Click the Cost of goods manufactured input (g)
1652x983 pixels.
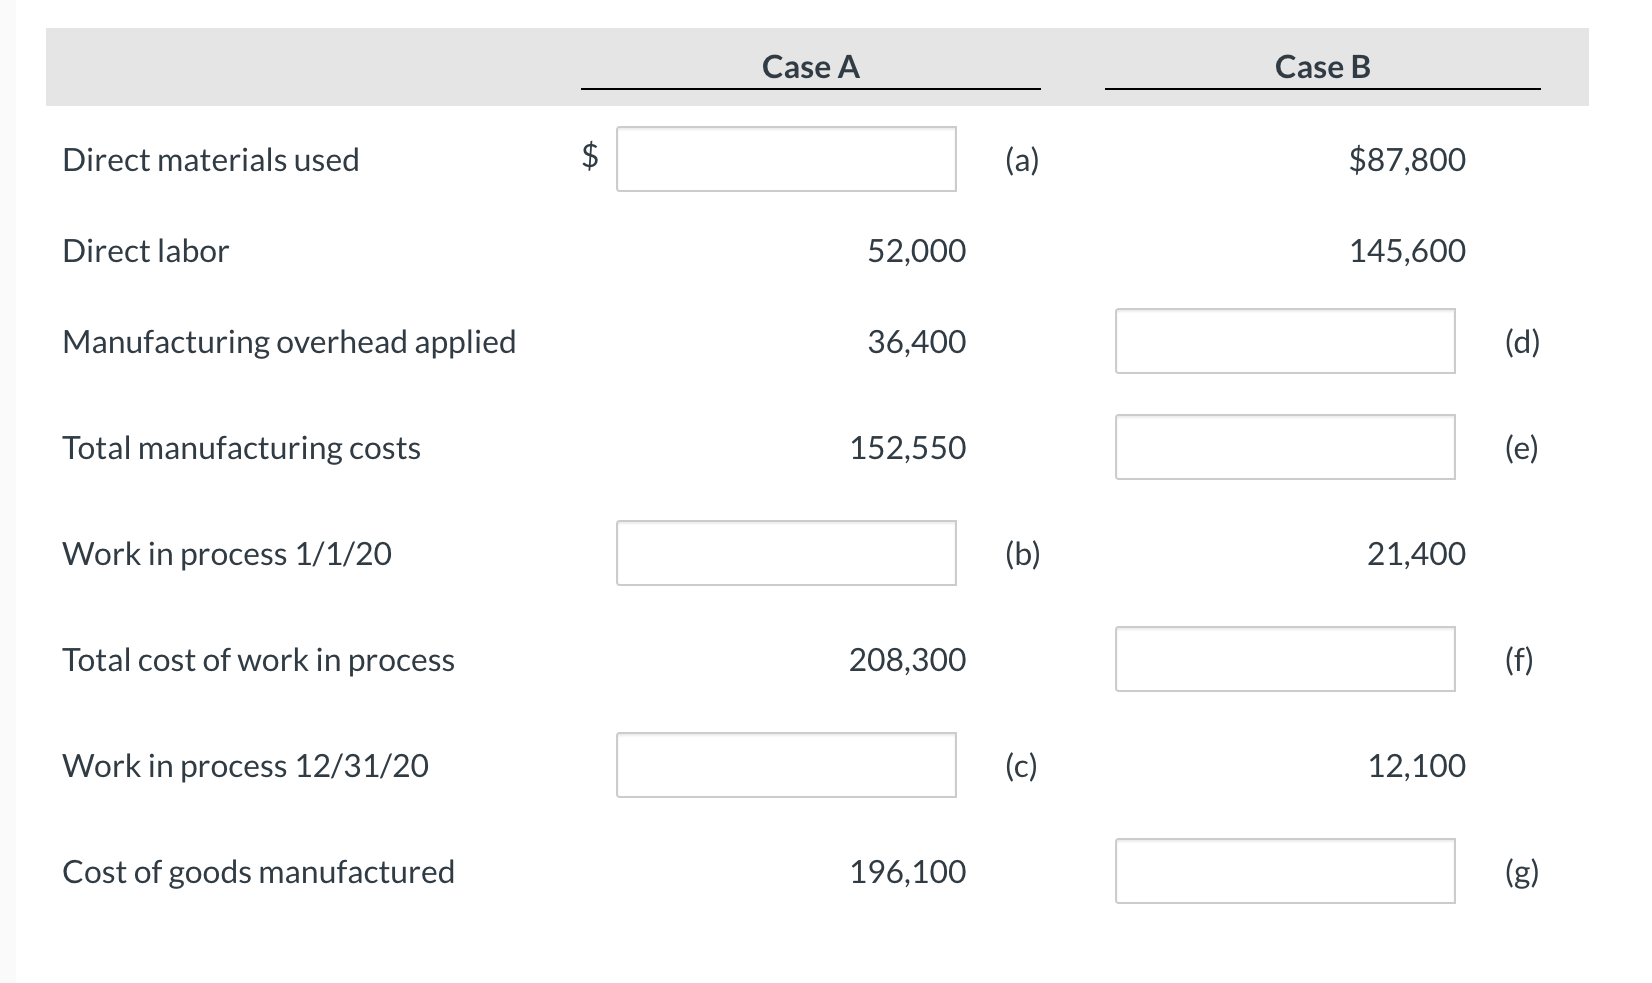(x=1284, y=871)
